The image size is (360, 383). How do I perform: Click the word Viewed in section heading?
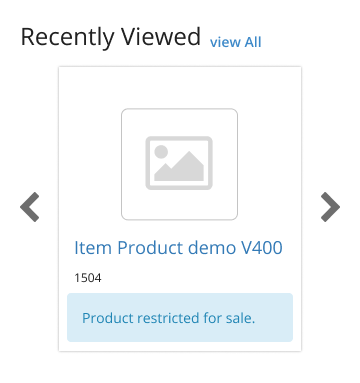(161, 36)
